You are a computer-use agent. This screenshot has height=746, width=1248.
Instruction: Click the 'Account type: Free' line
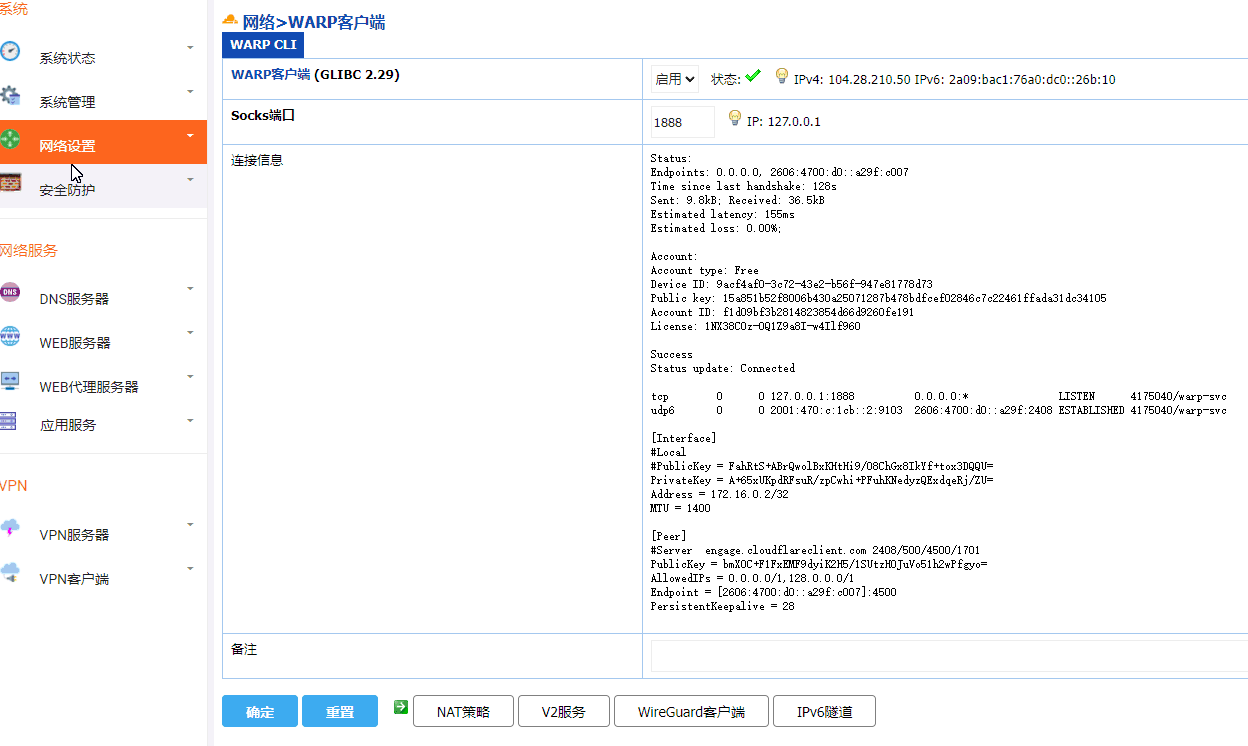(x=704, y=270)
